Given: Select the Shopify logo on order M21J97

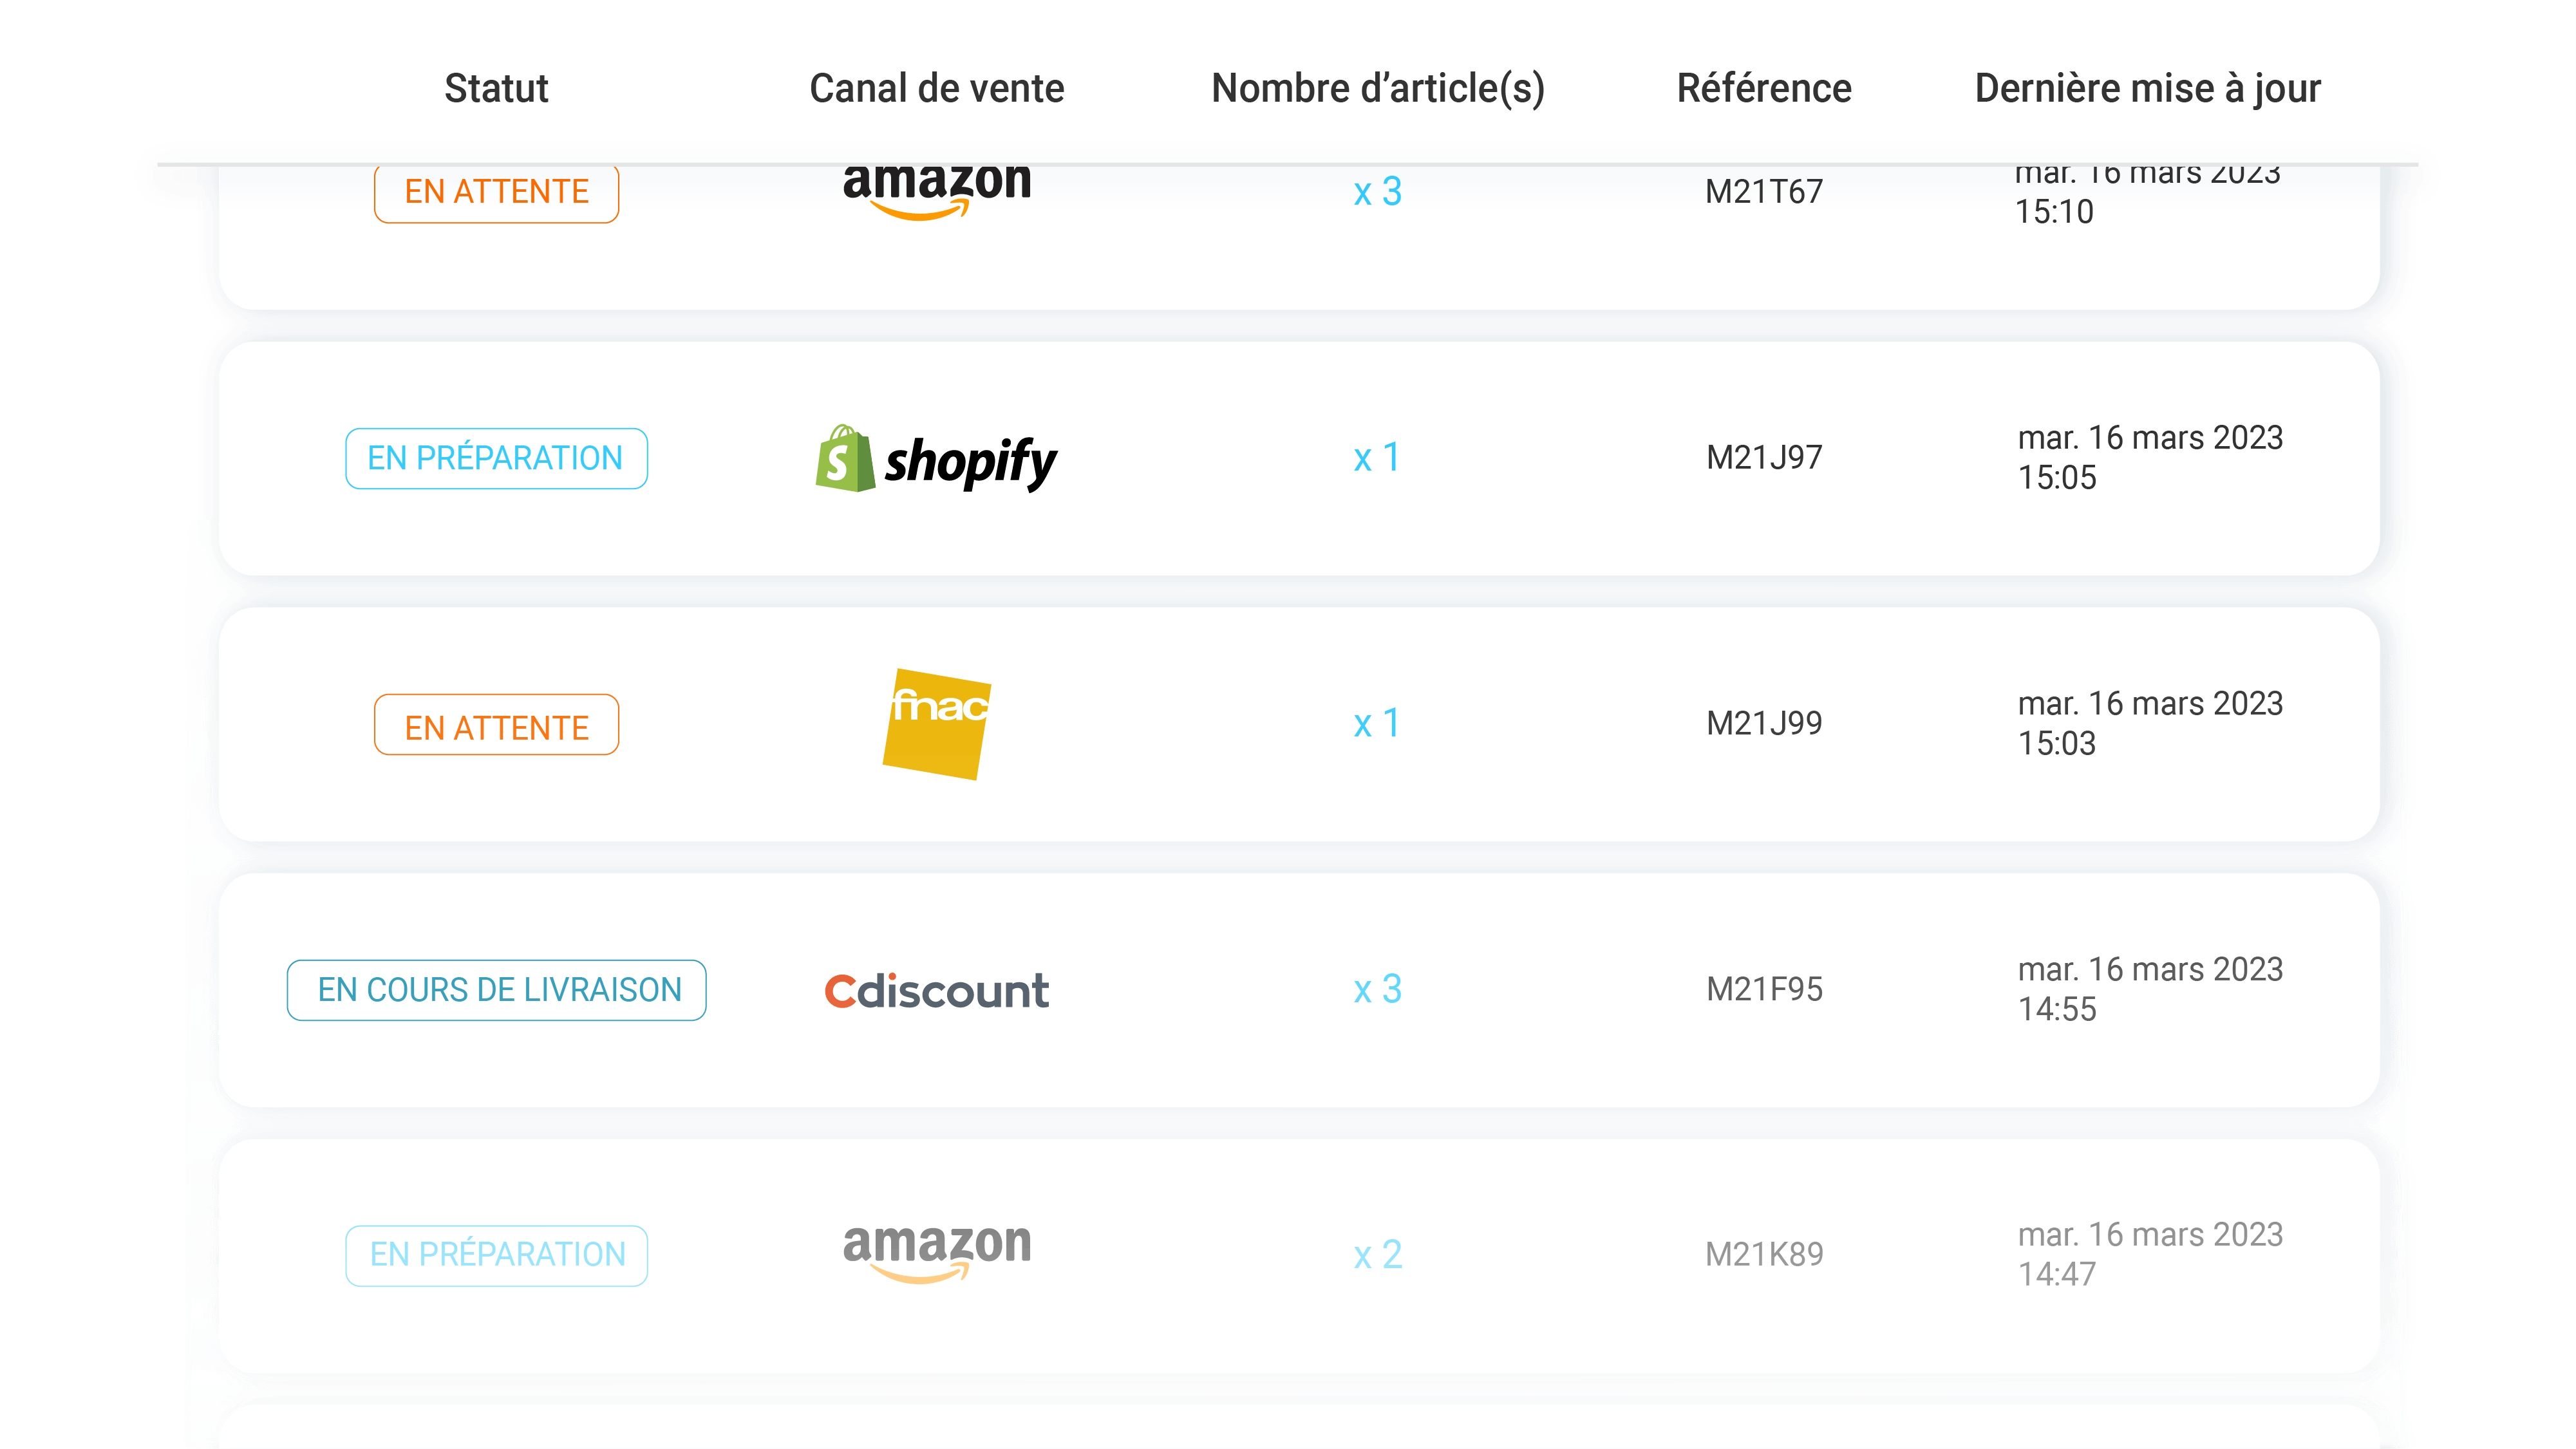Looking at the screenshot, I should (936, 459).
